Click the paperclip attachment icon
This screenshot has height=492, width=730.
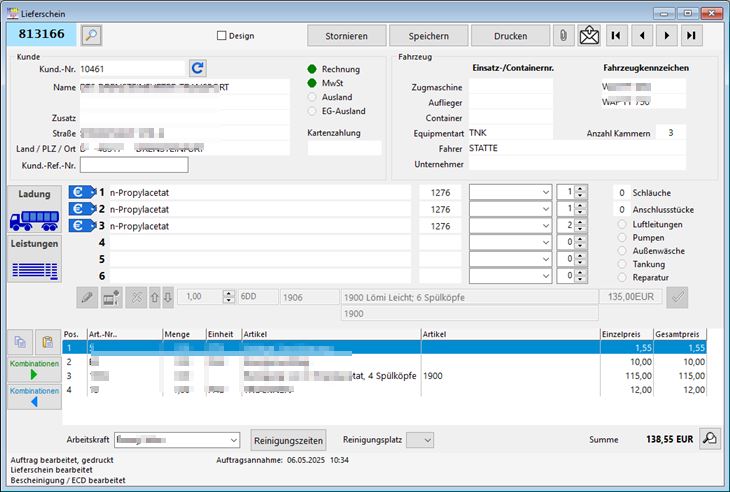565,36
